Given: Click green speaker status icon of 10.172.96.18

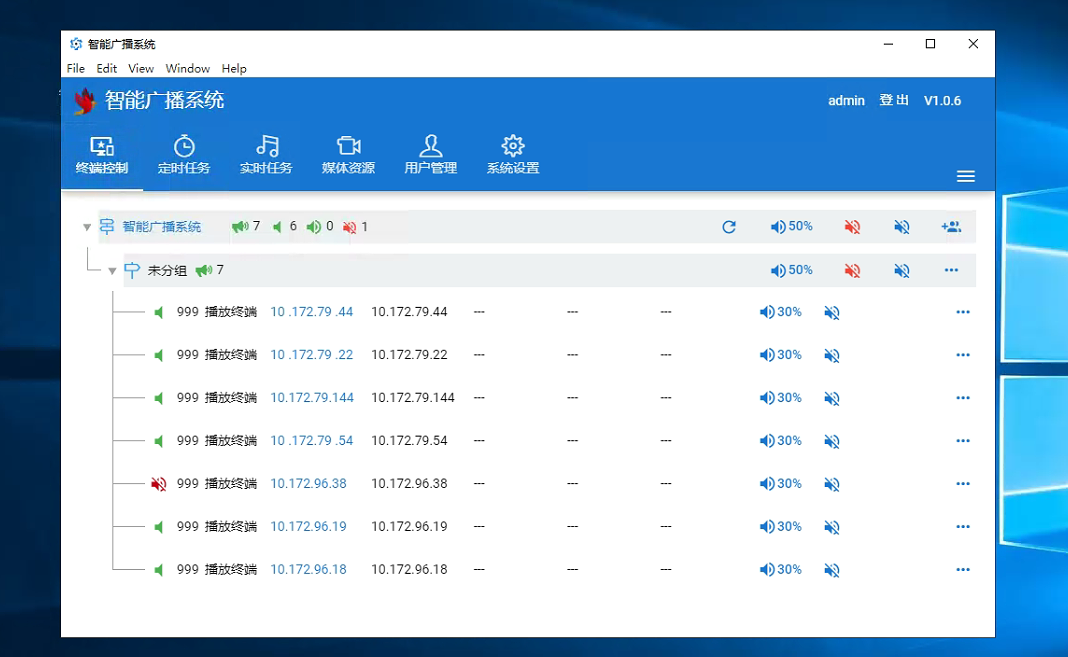Looking at the screenshot, I should pos(159,570).
